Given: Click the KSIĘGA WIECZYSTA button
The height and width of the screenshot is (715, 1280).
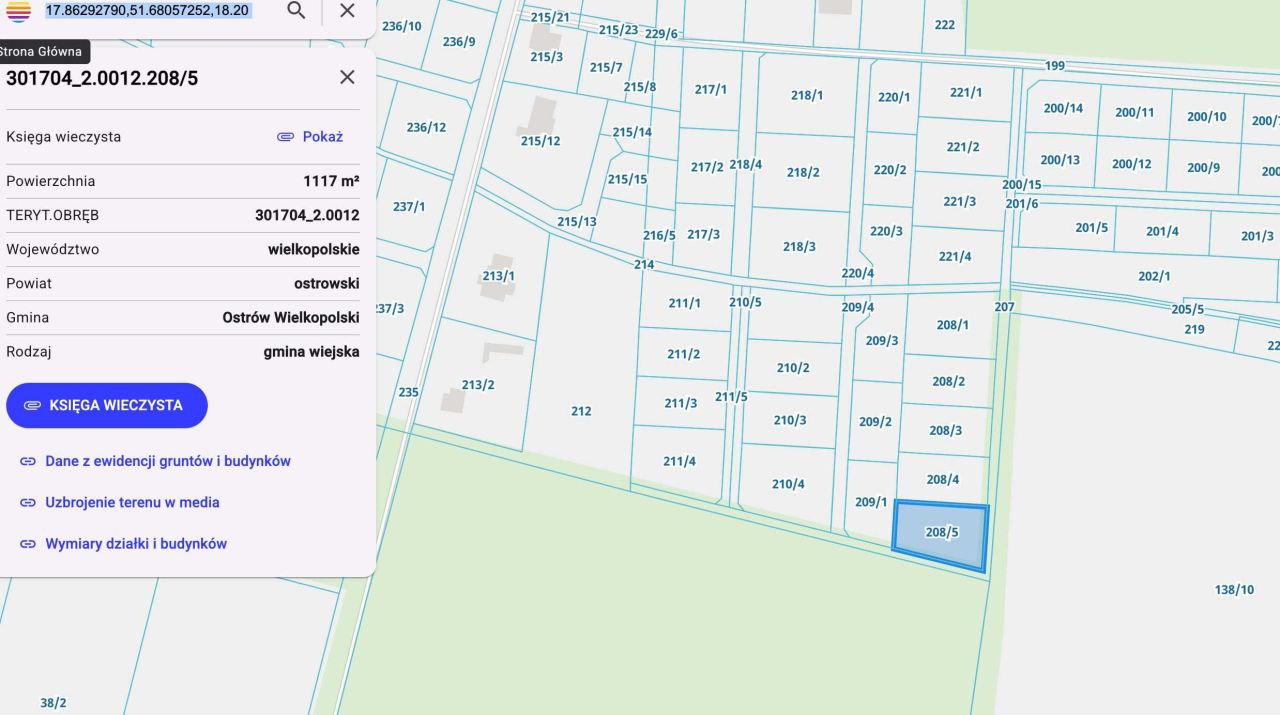Looking at the screenshot, I should tap(107, 405).
